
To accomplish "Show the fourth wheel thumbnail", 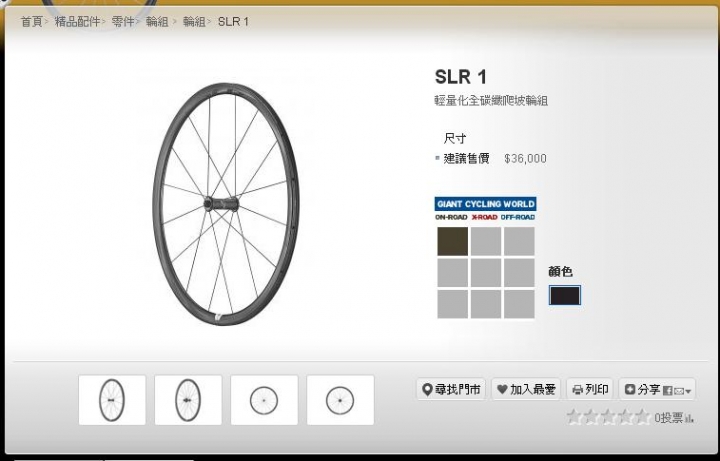I will click(x=340, y=400).
